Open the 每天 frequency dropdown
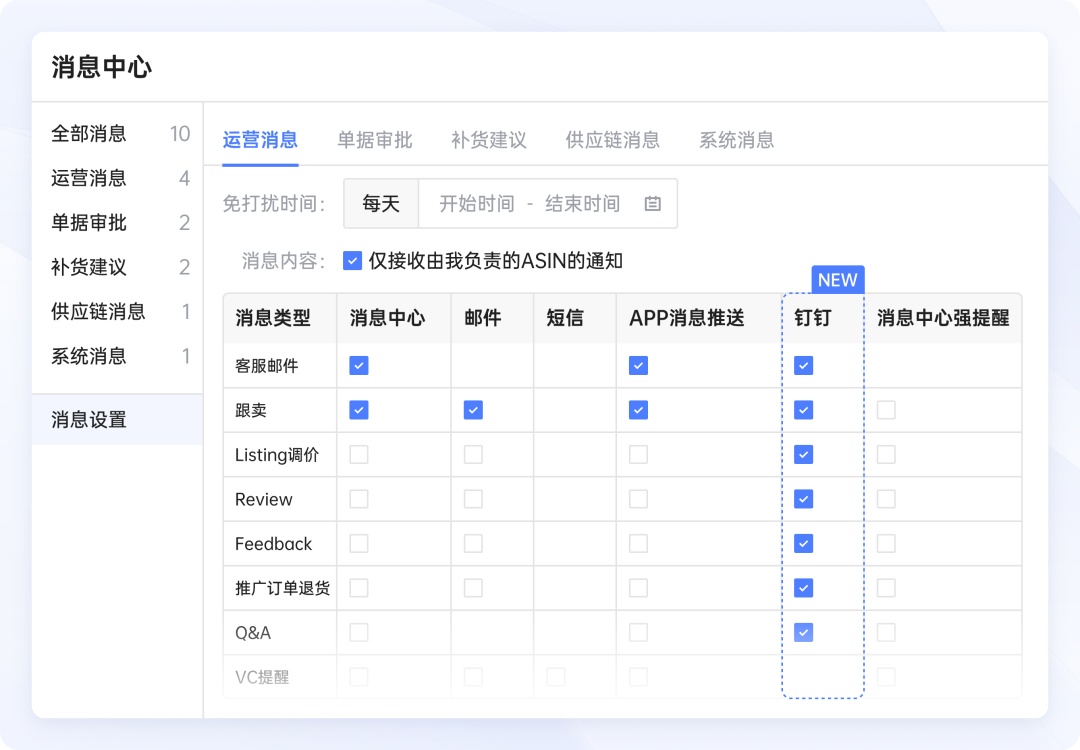The width and height of the screenshot is (1080, 750). point(381,204)
